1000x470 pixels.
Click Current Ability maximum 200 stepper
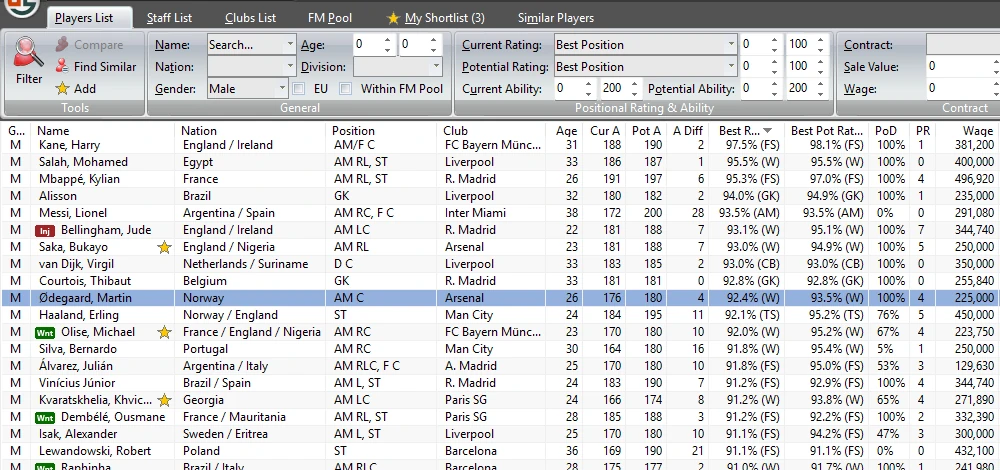coord(621,89)
